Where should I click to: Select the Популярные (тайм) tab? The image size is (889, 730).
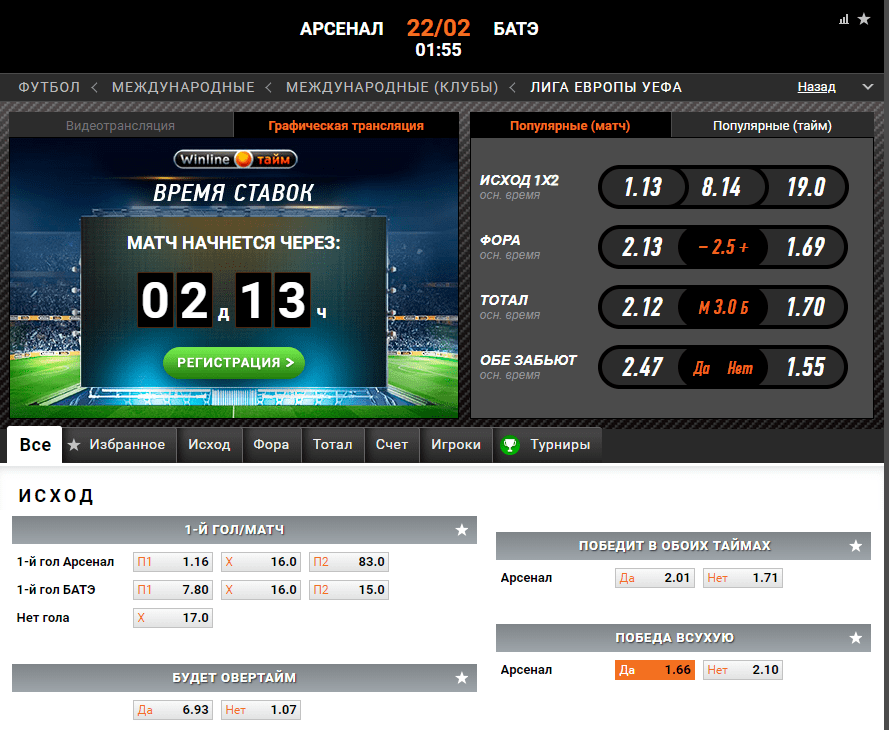[772, 125]
